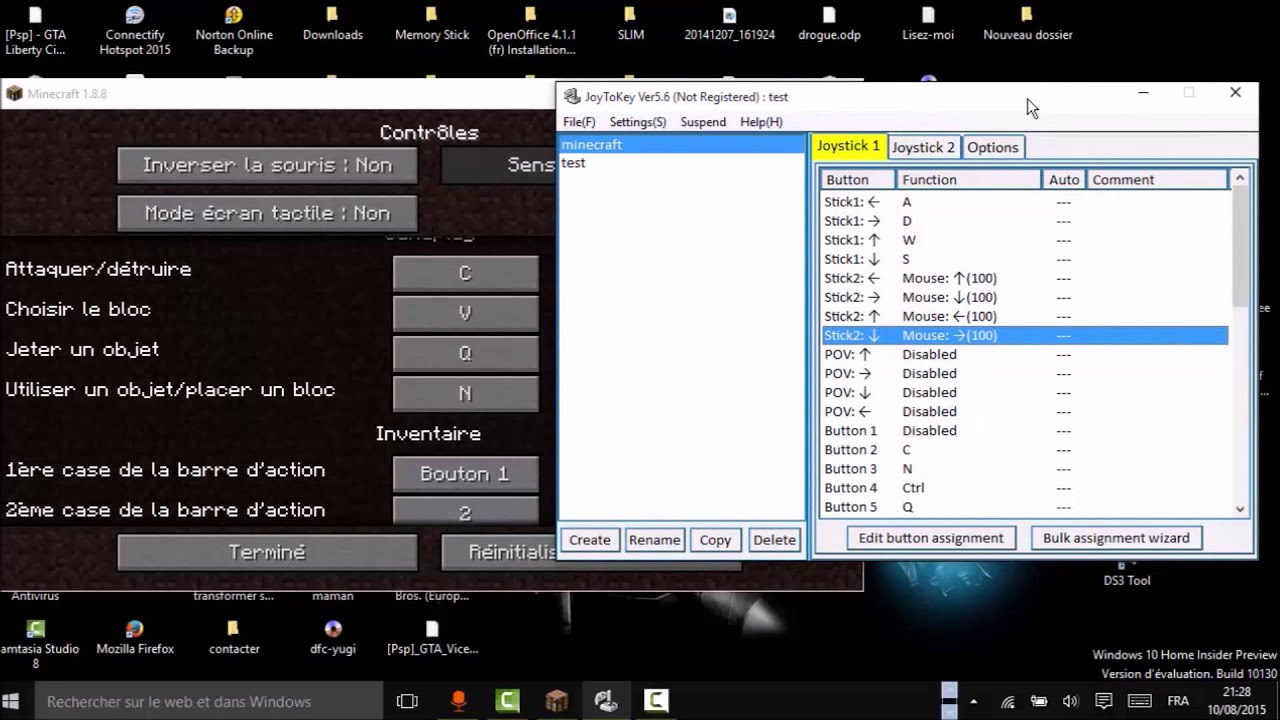Open Task View in the taskbar
The width and height of the screenshot is (1280, 720).
click(407, 701)
